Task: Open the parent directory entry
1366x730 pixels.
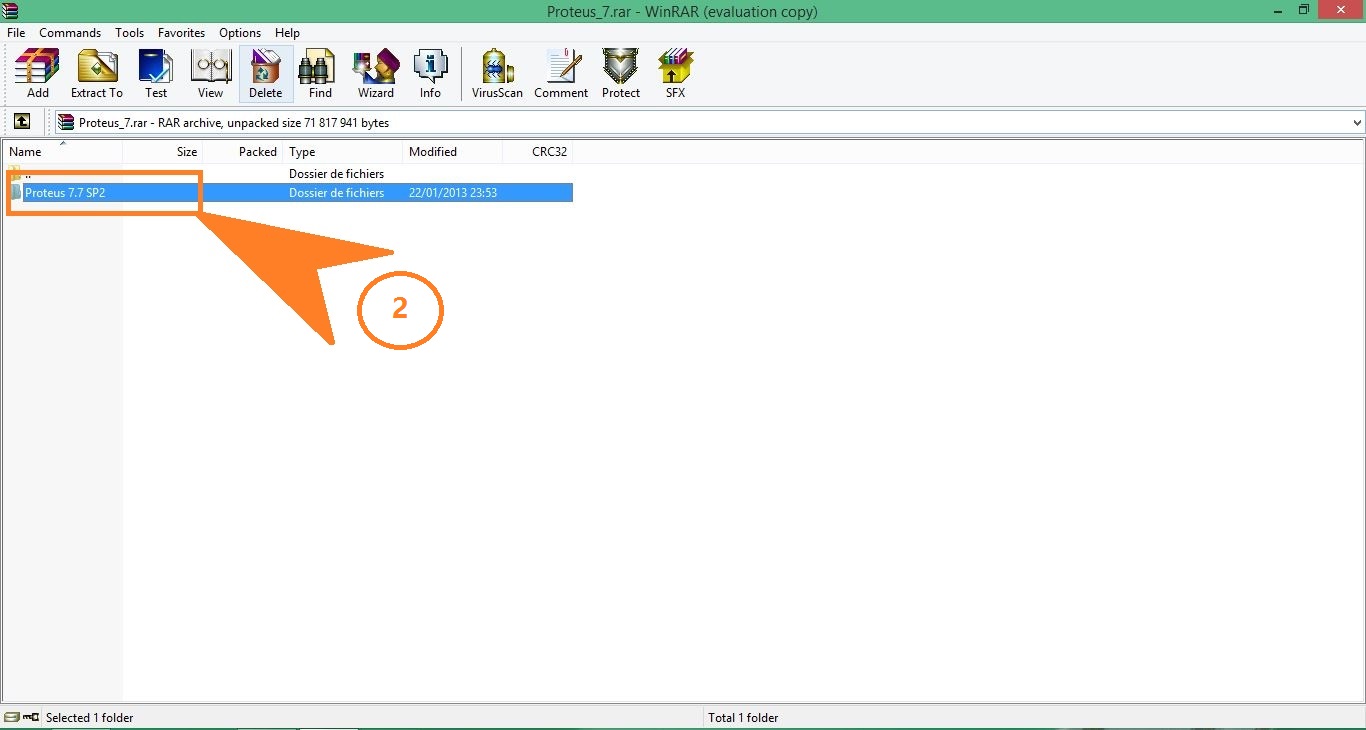Action: (30, 173)
